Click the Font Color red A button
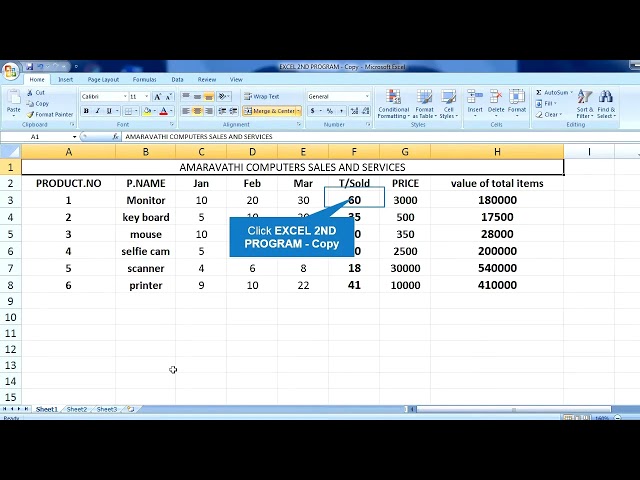Viewport: 640px width, 480px height. 164,111
